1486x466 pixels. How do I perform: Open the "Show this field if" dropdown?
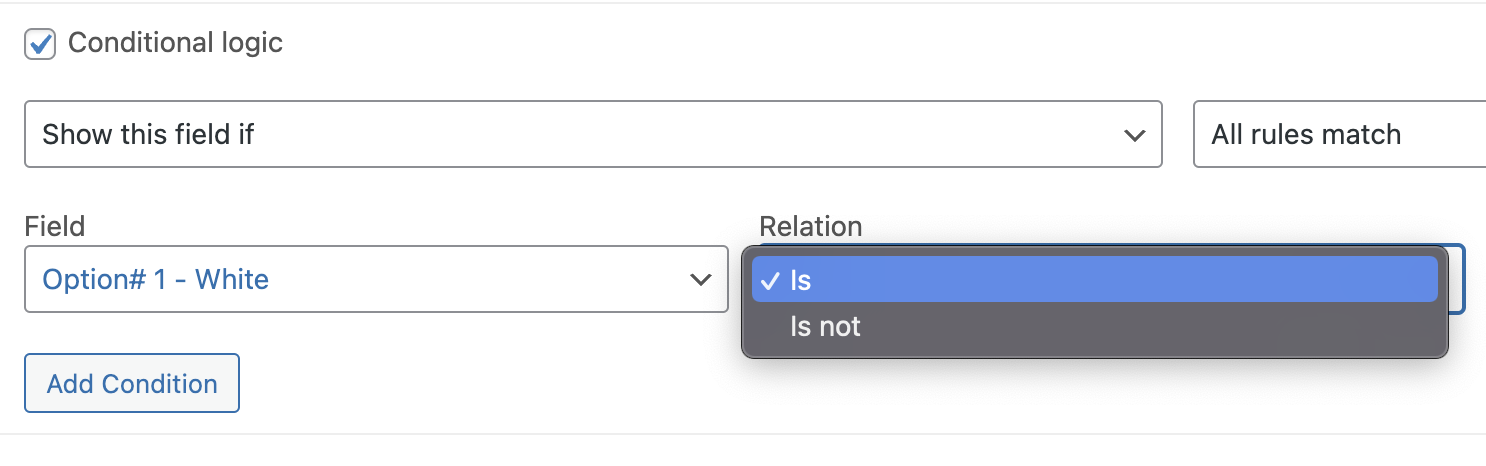point(593,134)
